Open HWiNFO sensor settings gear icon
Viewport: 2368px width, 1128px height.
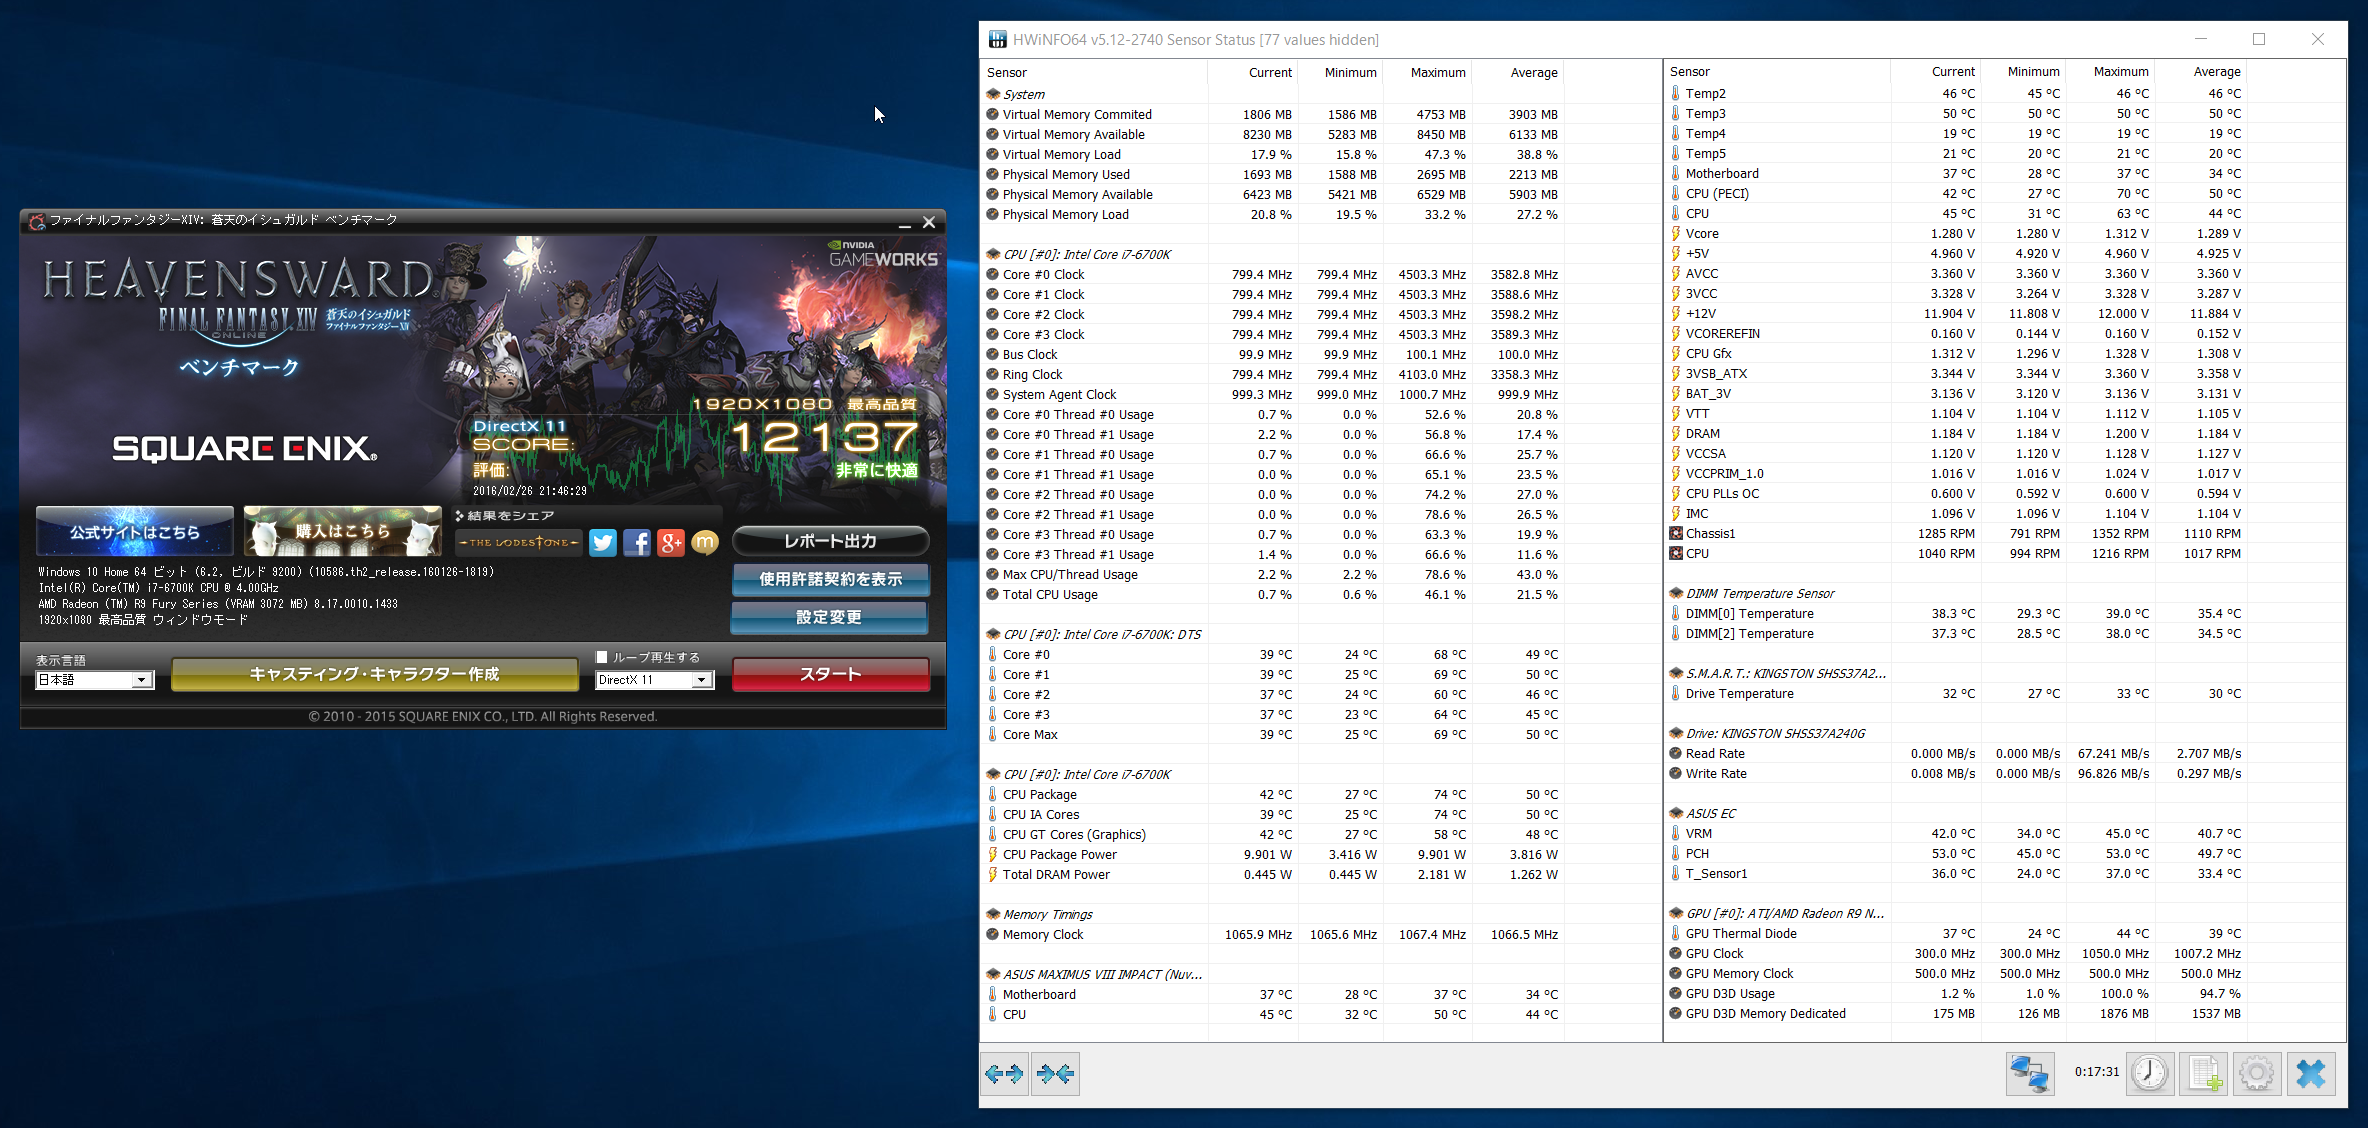pos(2257,1074)
